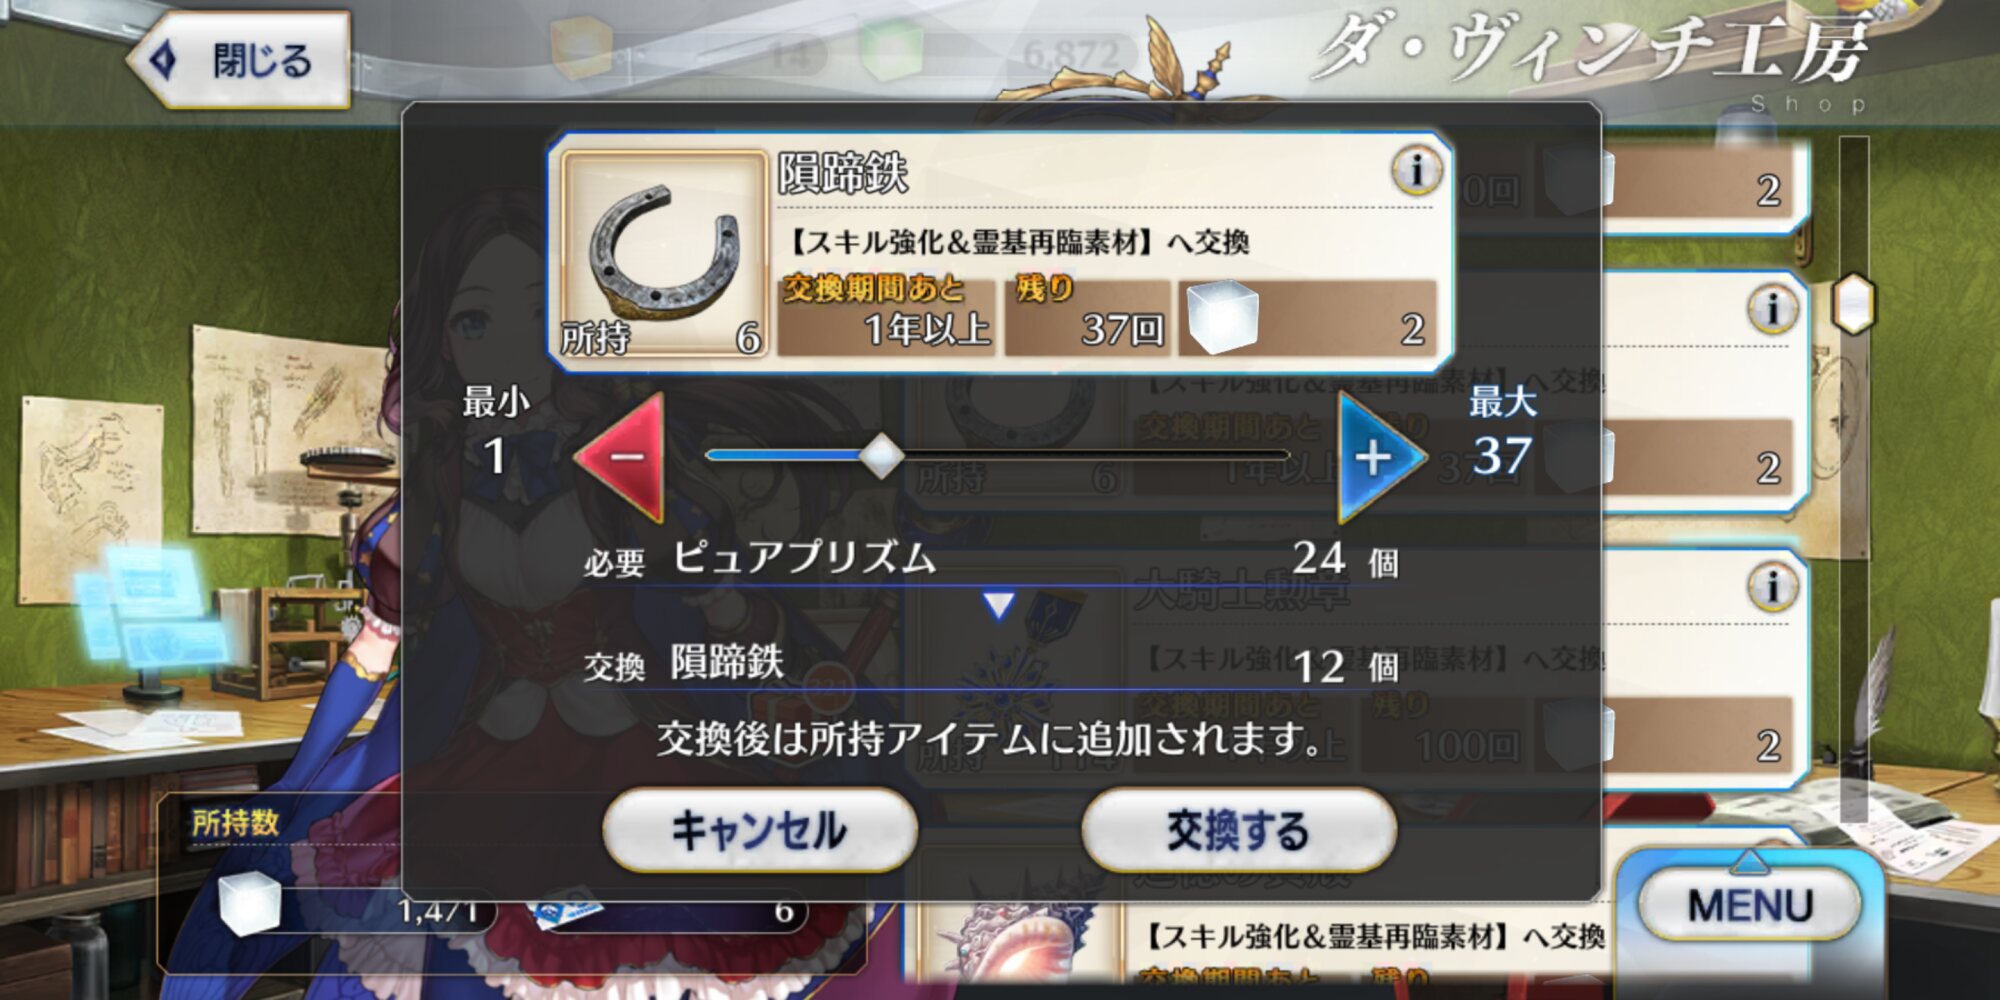Decrease exchange quantity with the red minus arrow
Image resolution: width=2000 pixels, height=1000 pixels.
622,457
